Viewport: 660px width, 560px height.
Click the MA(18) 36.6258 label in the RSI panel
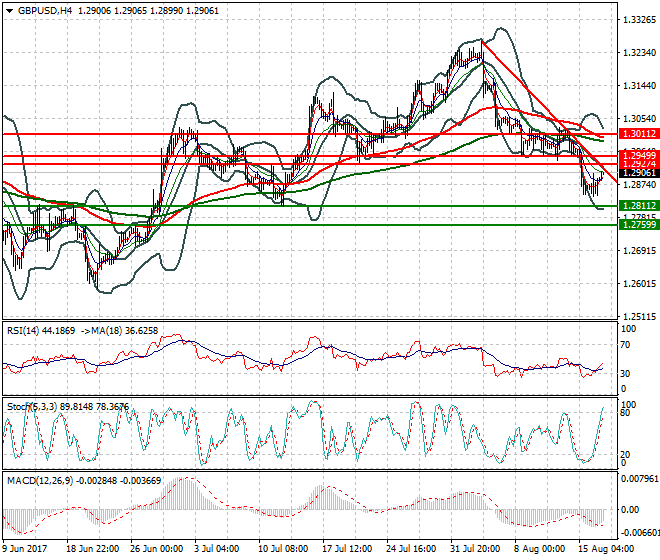pyautogui.click(x=125, y=331)
